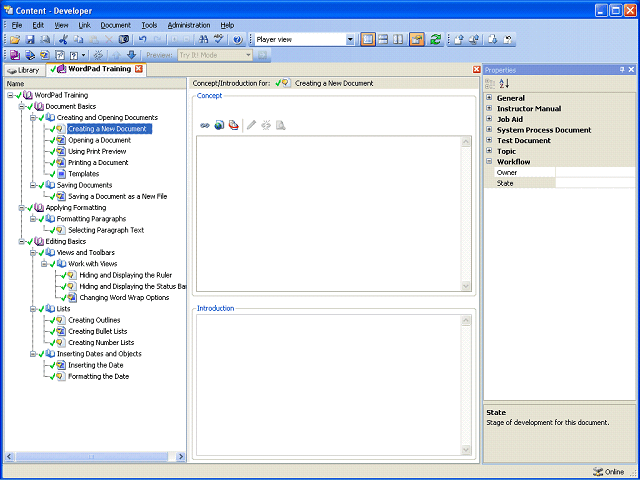
Task: Click the Check In All documents icon
Action: click(x=474, y=40)
